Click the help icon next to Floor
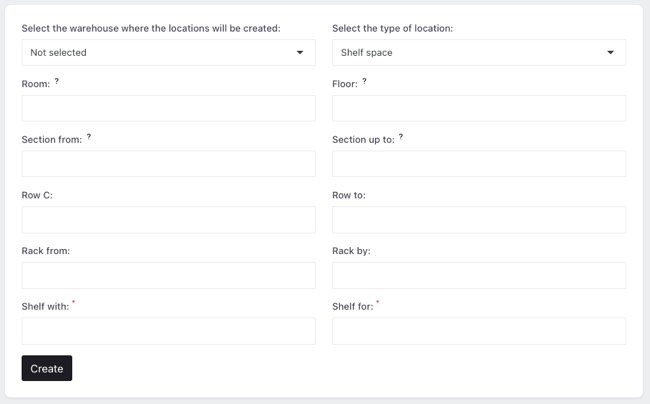Image resolution: width=650 pixels, height=404 pixels. pos(364,81)
